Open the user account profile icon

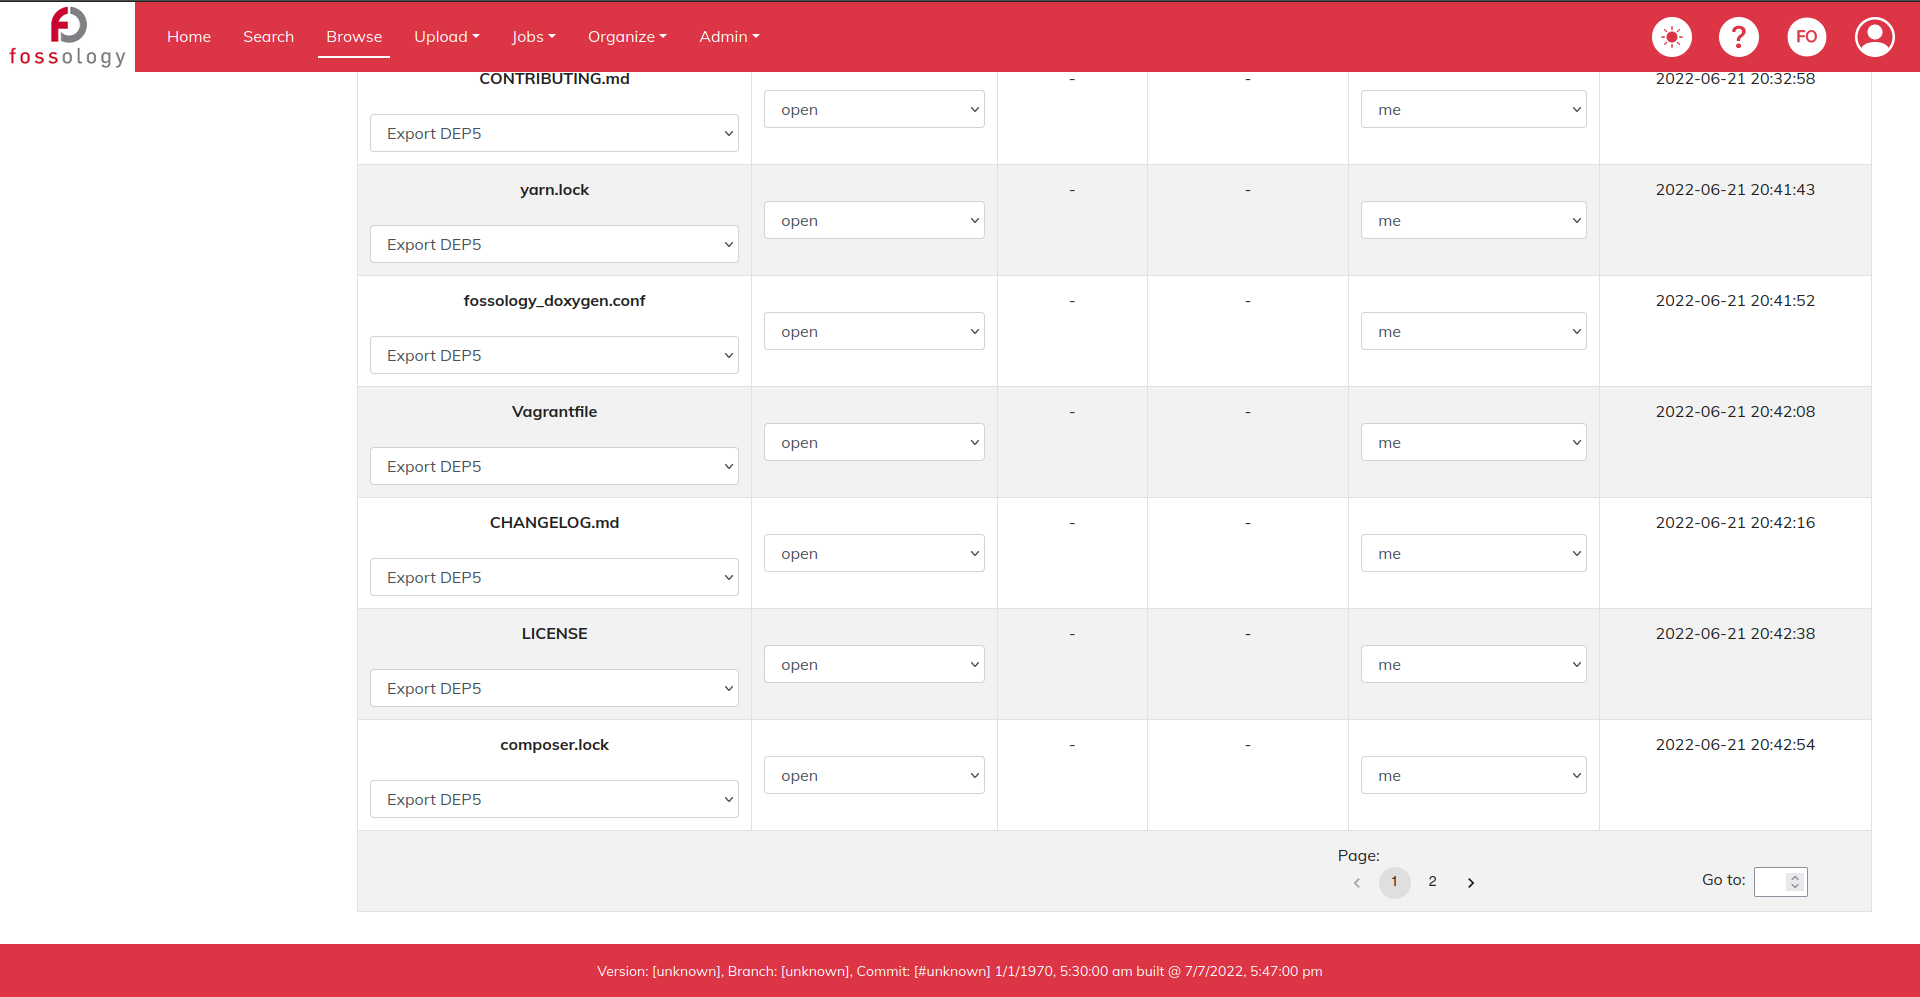[x=1875, y=37]
